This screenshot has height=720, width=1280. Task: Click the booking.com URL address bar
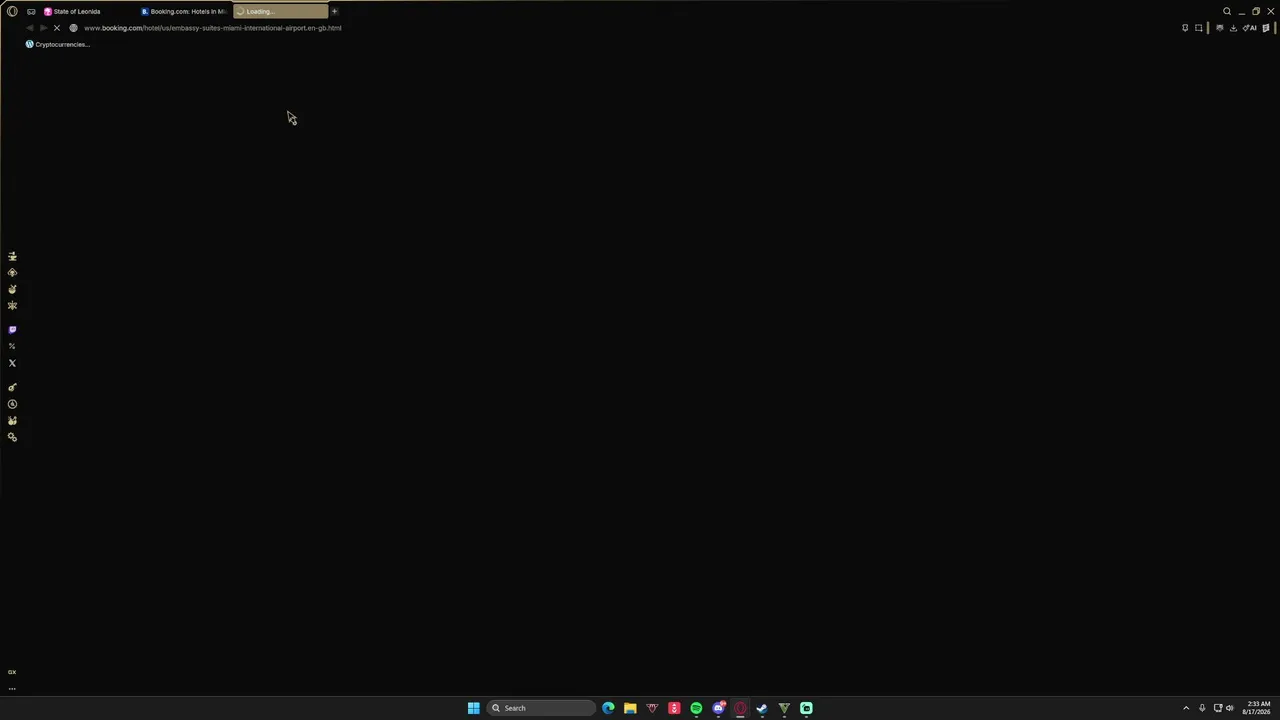tap(212, 28)
